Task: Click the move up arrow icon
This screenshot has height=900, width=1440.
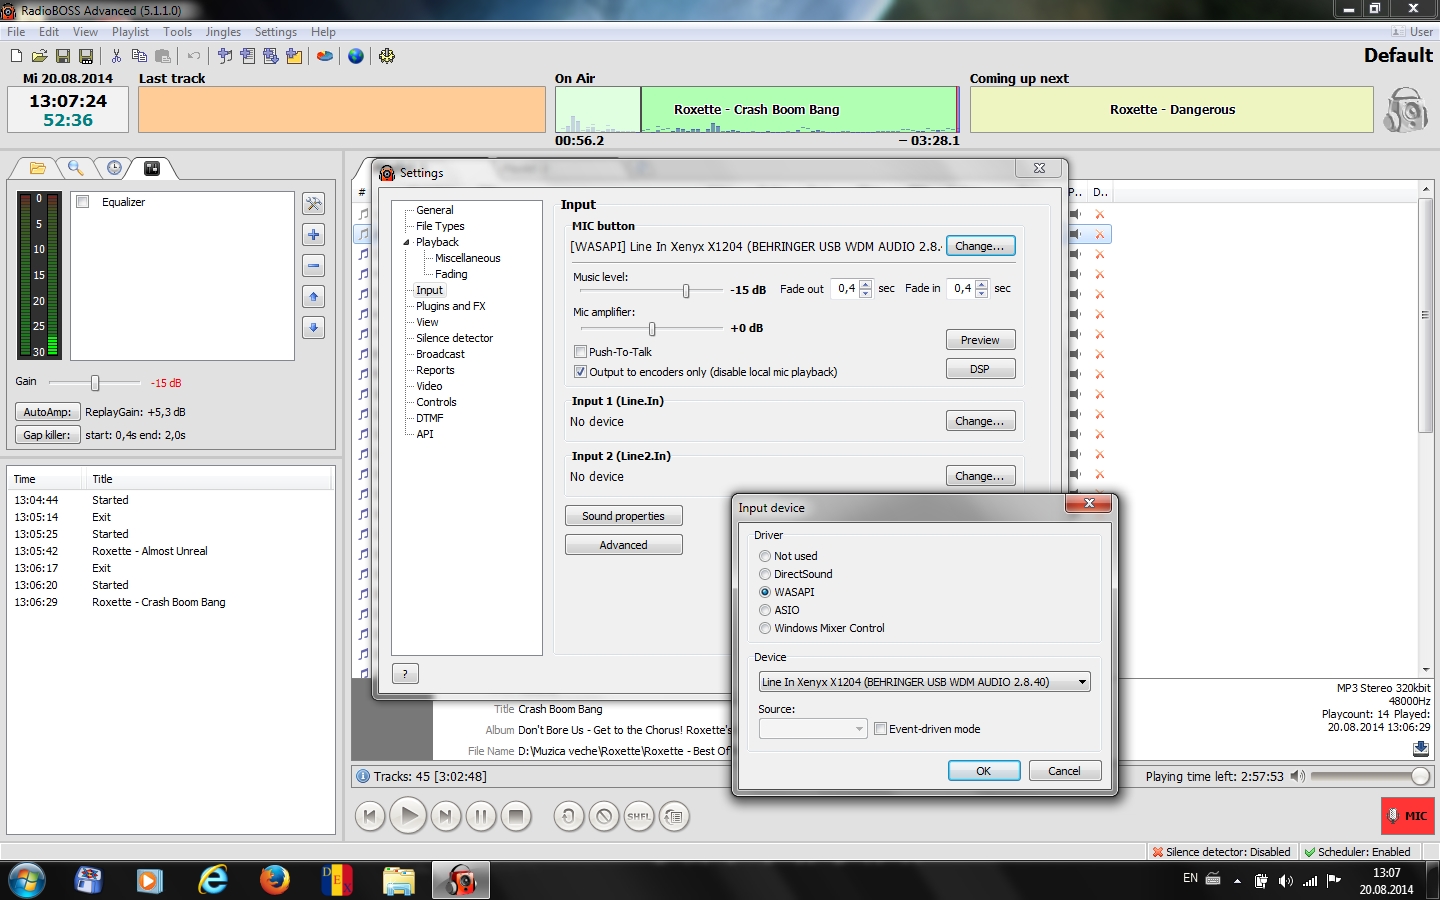Action: tap(314, 297)
